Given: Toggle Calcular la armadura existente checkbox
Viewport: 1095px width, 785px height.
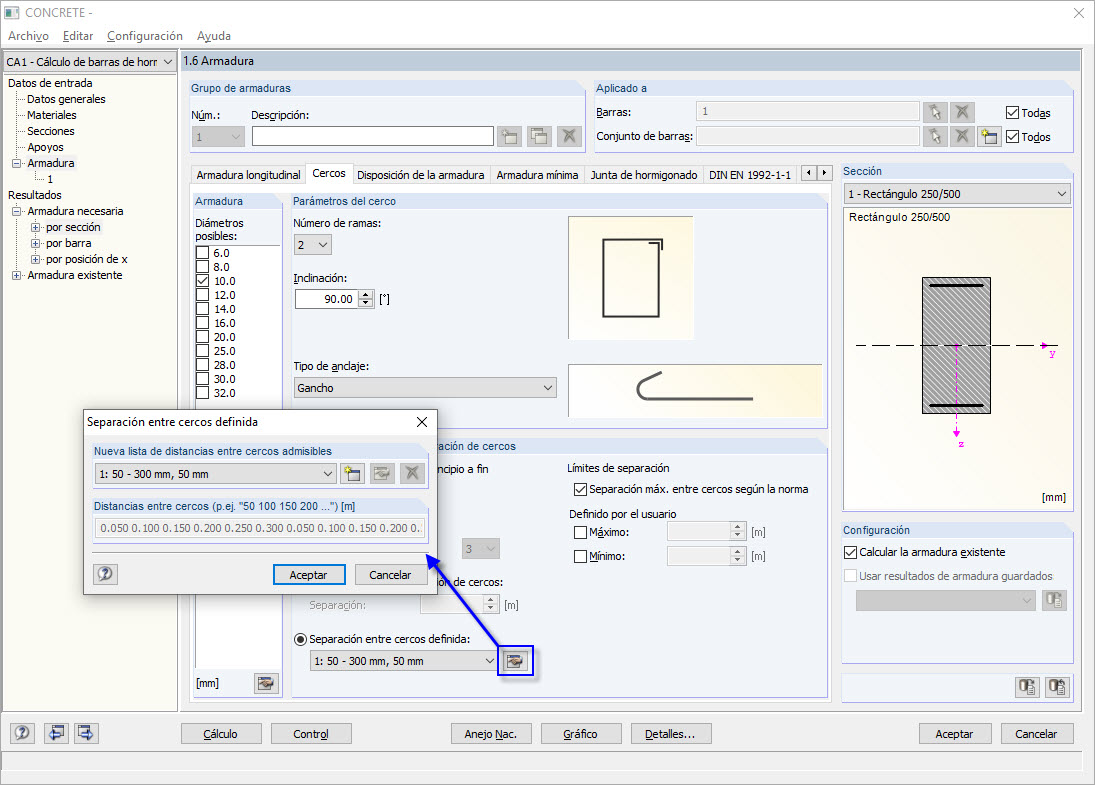Looking at the screenshot, I should (x=850, y=552).
